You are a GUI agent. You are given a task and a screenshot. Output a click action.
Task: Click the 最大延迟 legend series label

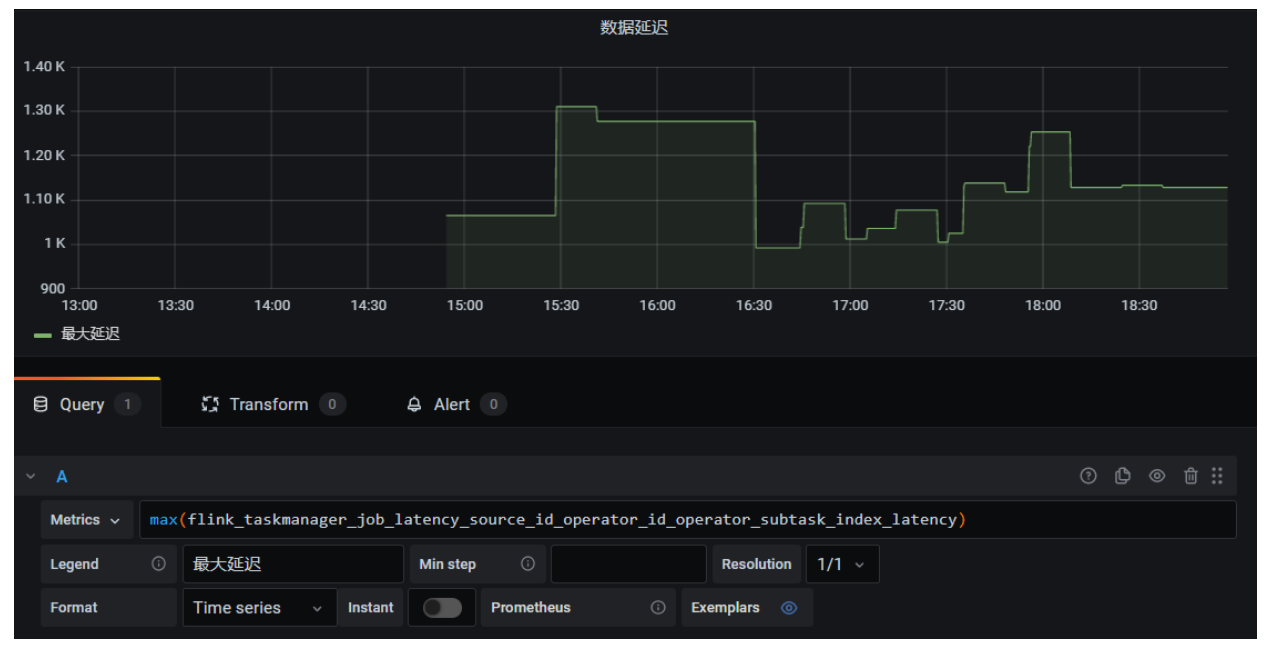point(90,334)
